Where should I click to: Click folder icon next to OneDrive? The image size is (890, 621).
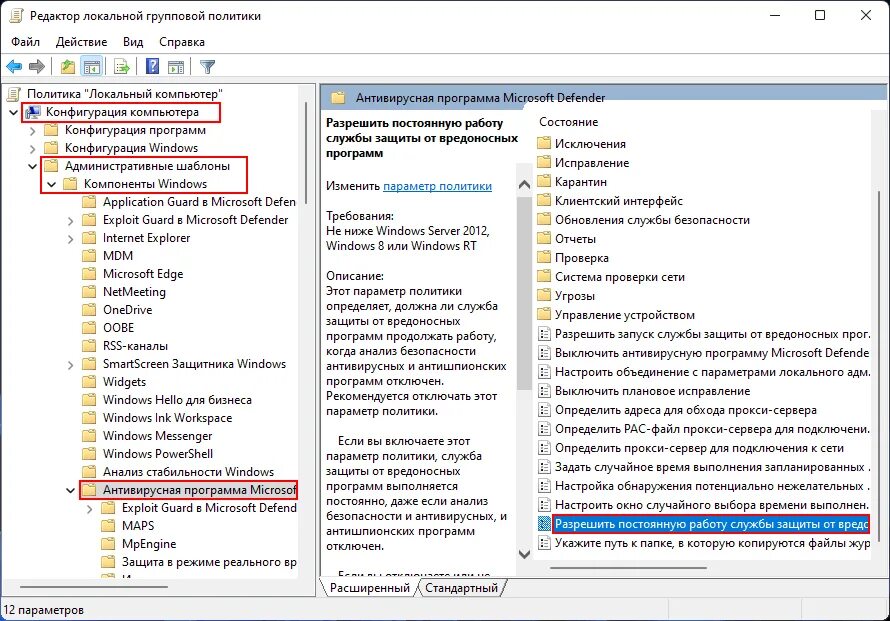pos(89,310)
